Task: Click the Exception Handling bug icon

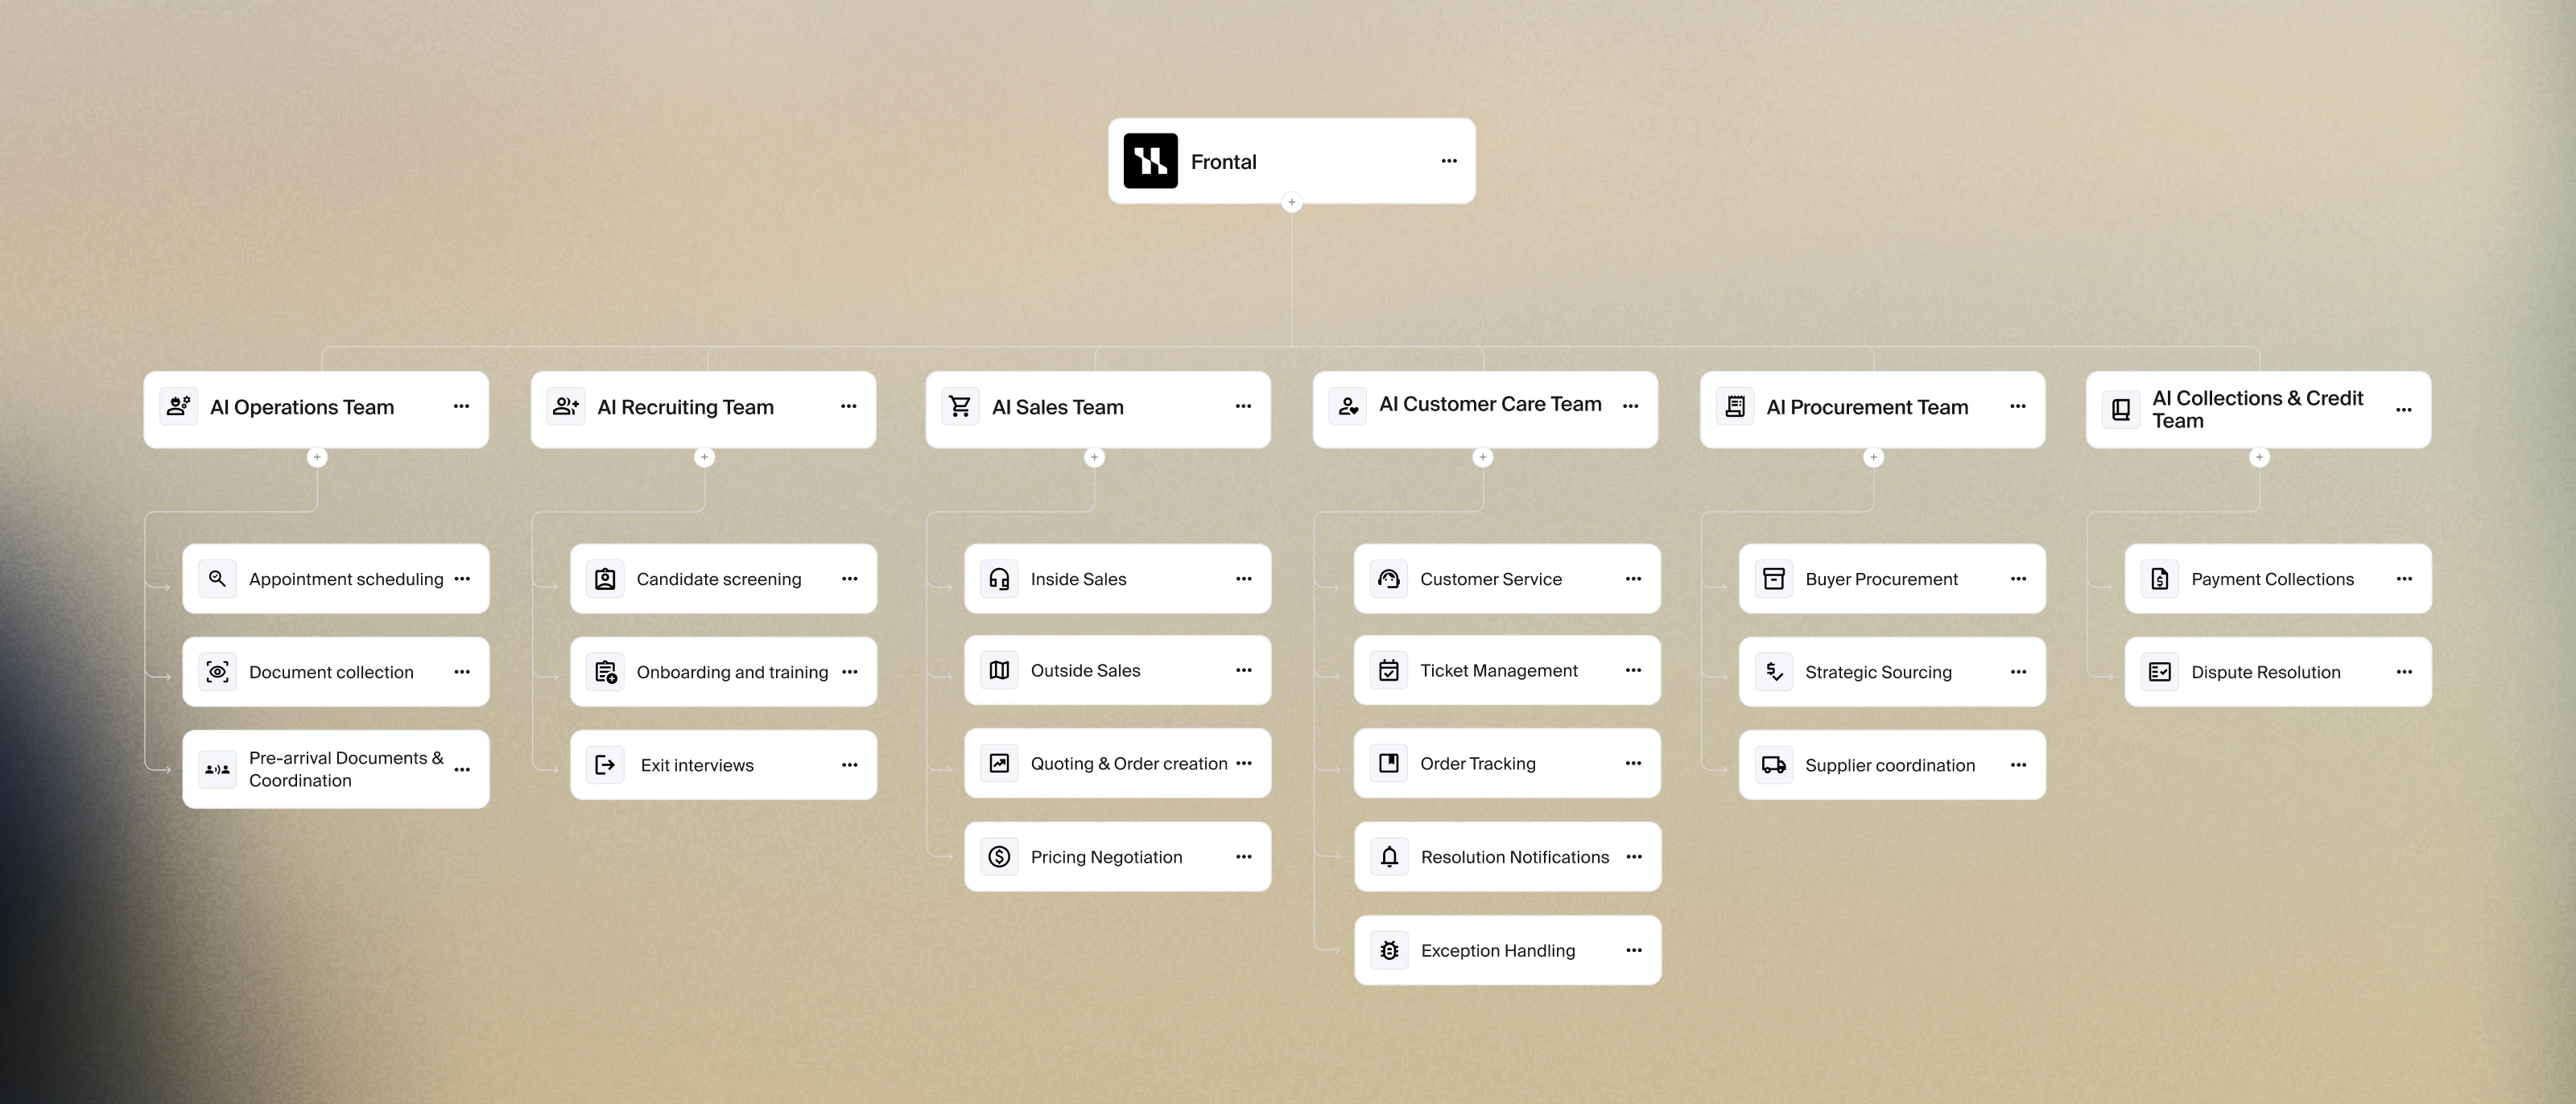Action: point(1389,951)
